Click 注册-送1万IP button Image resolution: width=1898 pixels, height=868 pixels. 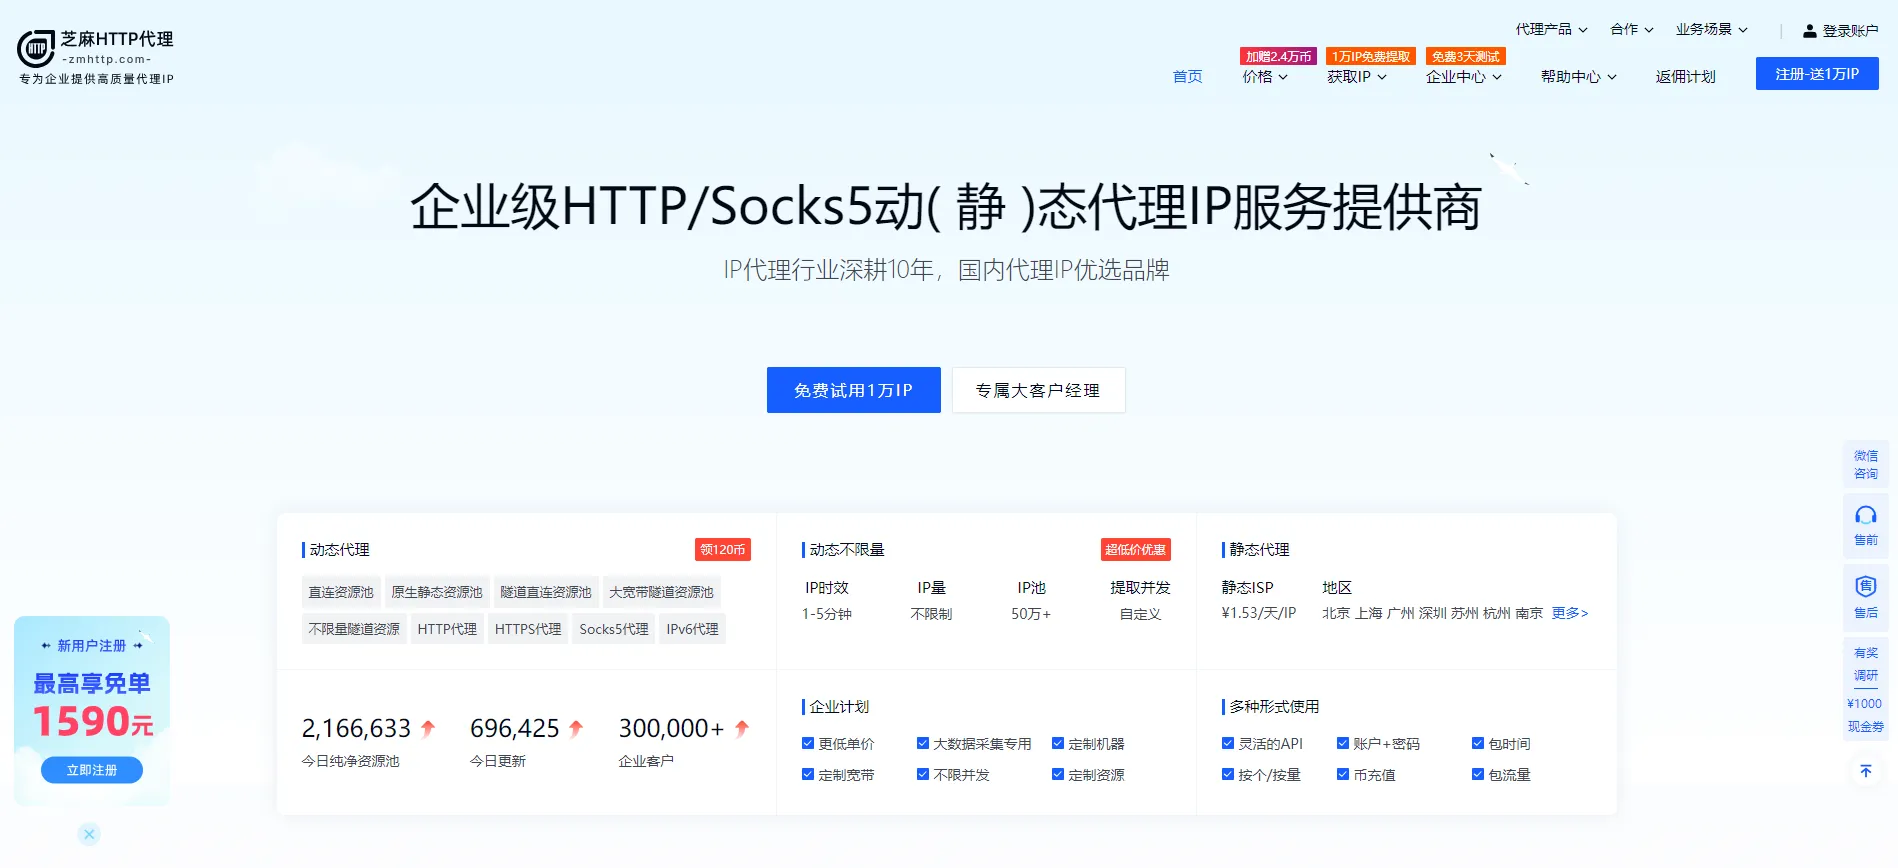[1817, 74]
